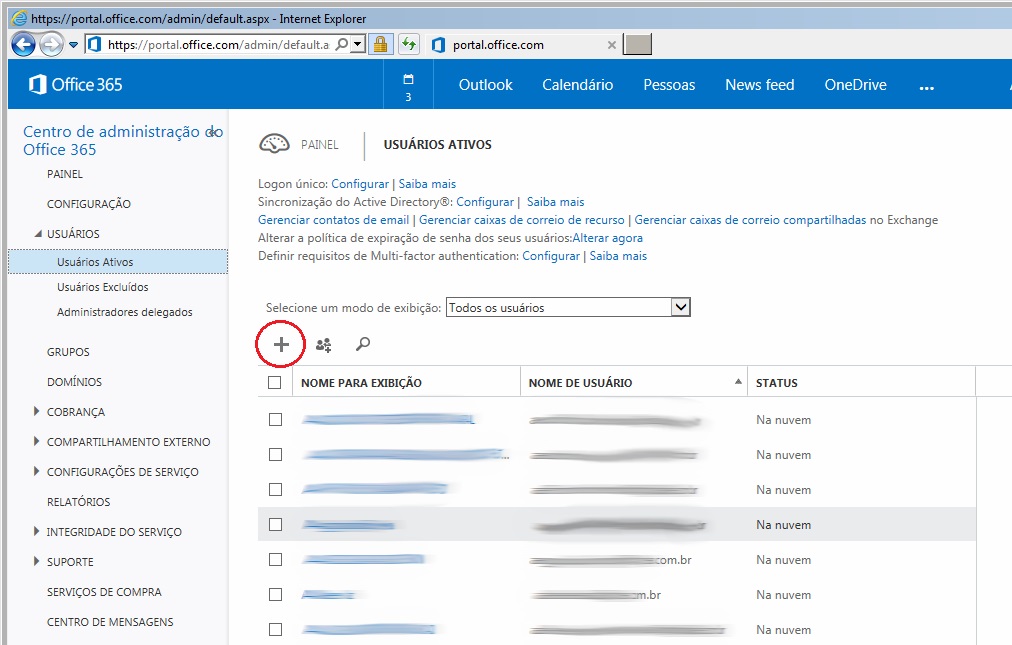This screenshot has height=645, width=1012.
Task: Click the PAINEL breadcrumb link
Action: pyautogui.click(x=319, y=145)
